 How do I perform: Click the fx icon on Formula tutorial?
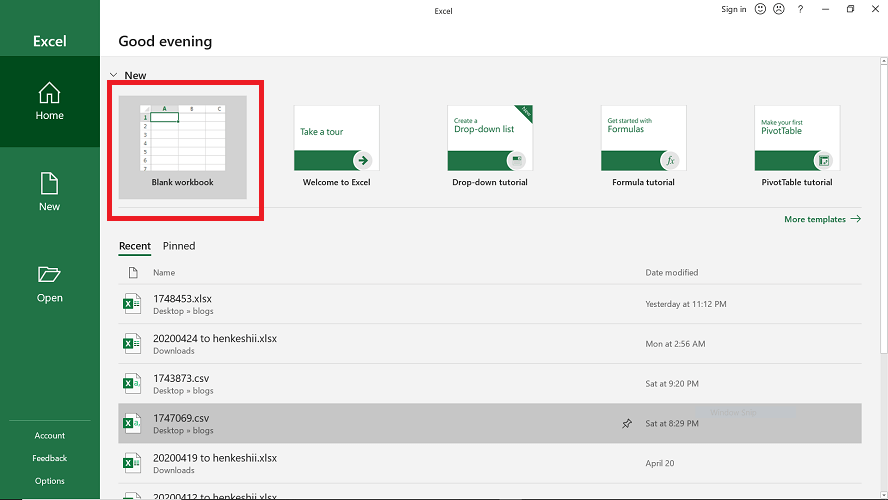670,160
